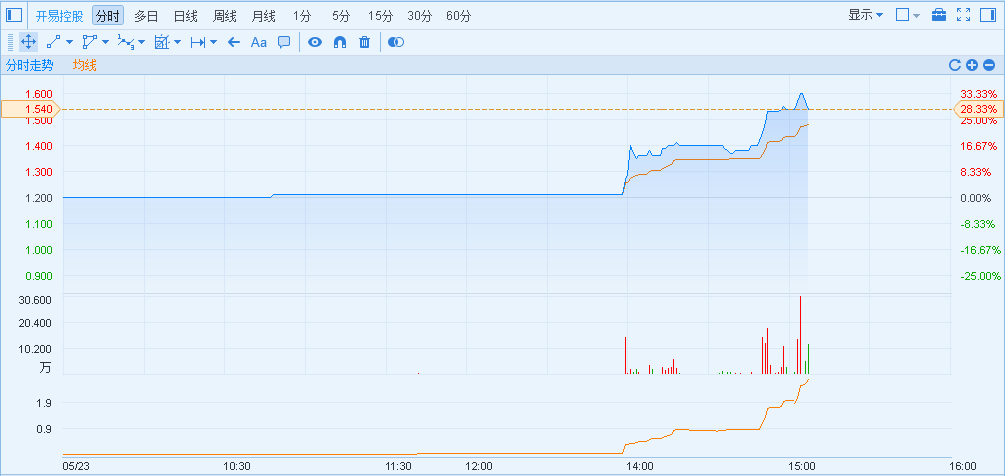Toggle drawings visibility with eye icon
Image resolution: width=1005 pixels, height=476 pixels.
(315, 42)
